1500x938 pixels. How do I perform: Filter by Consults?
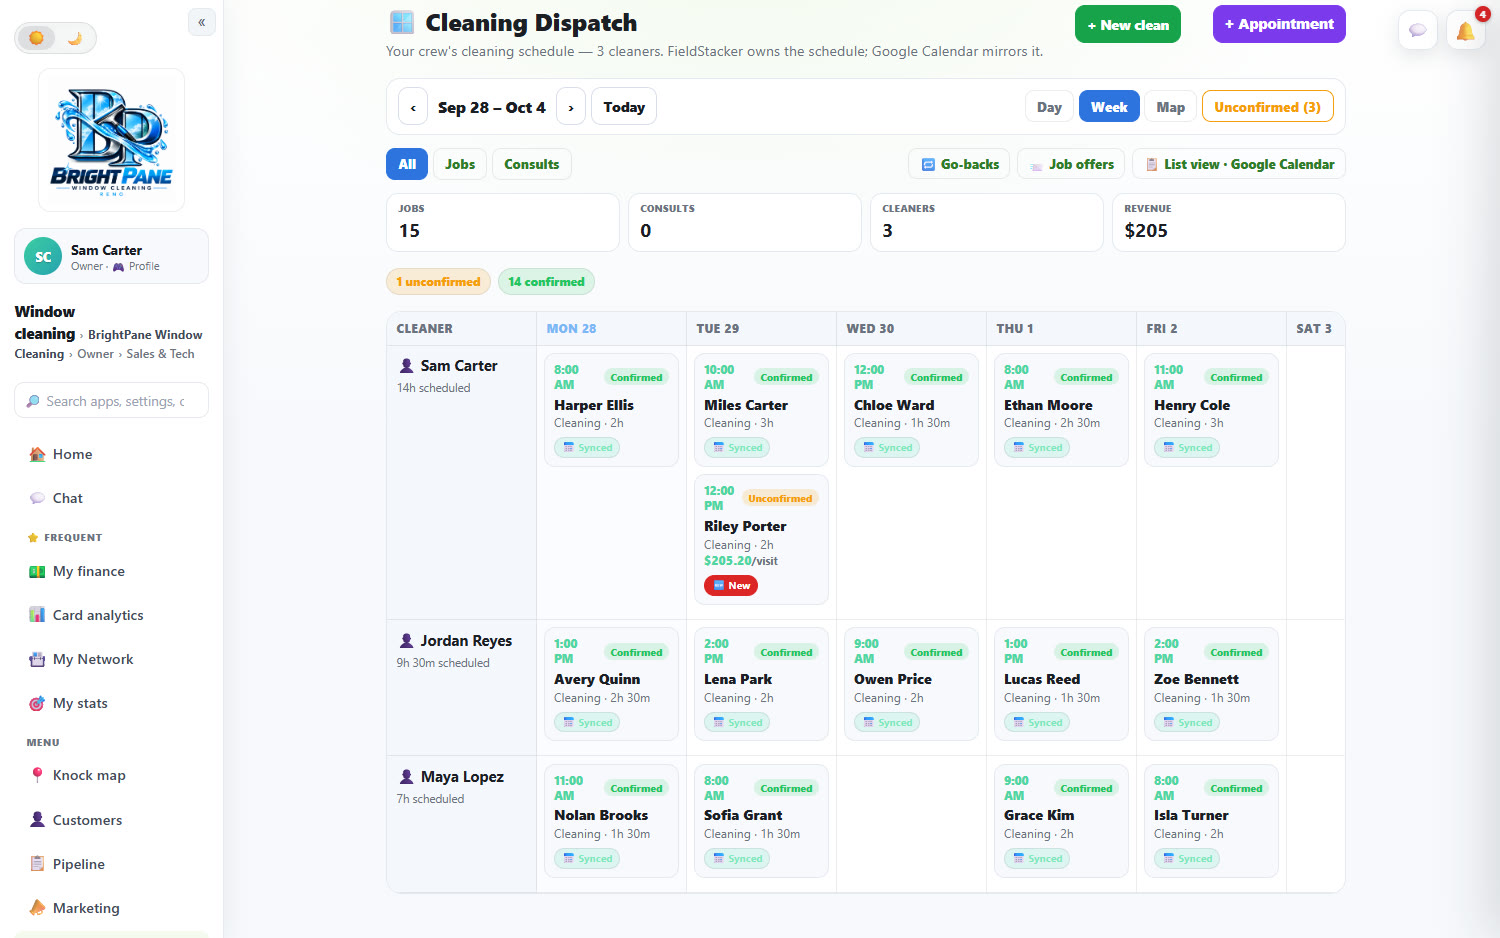click(x=532, y=164)
